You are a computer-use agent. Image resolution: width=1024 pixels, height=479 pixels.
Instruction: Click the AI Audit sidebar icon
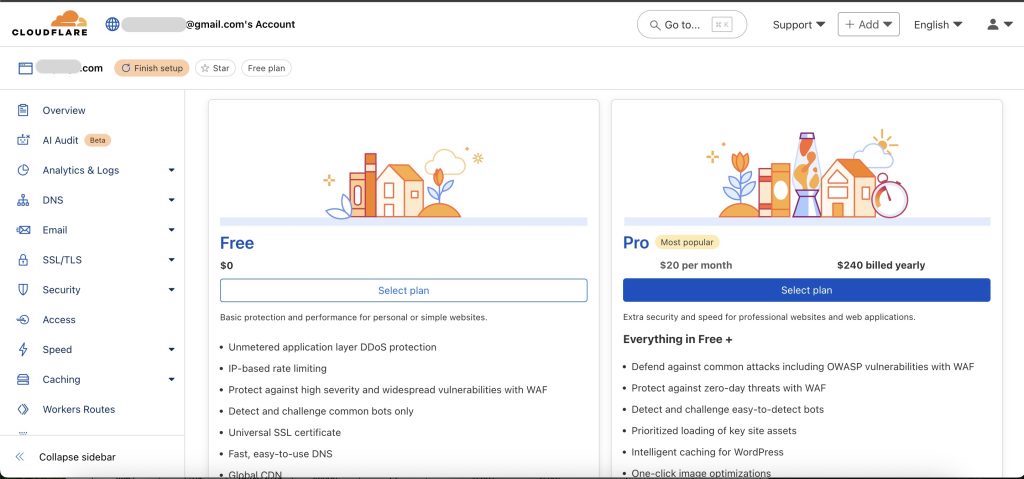[x=23, y=140]
